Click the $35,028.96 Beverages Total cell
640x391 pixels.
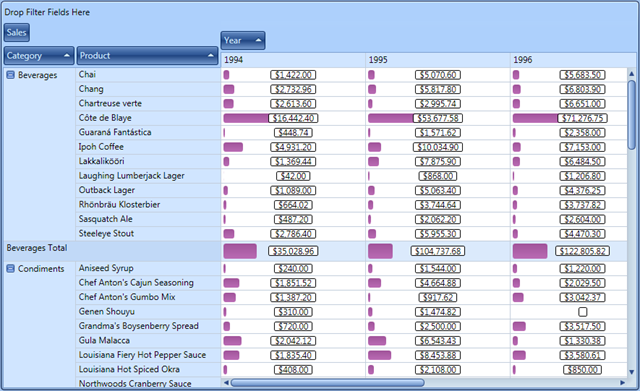pos(293,251)
